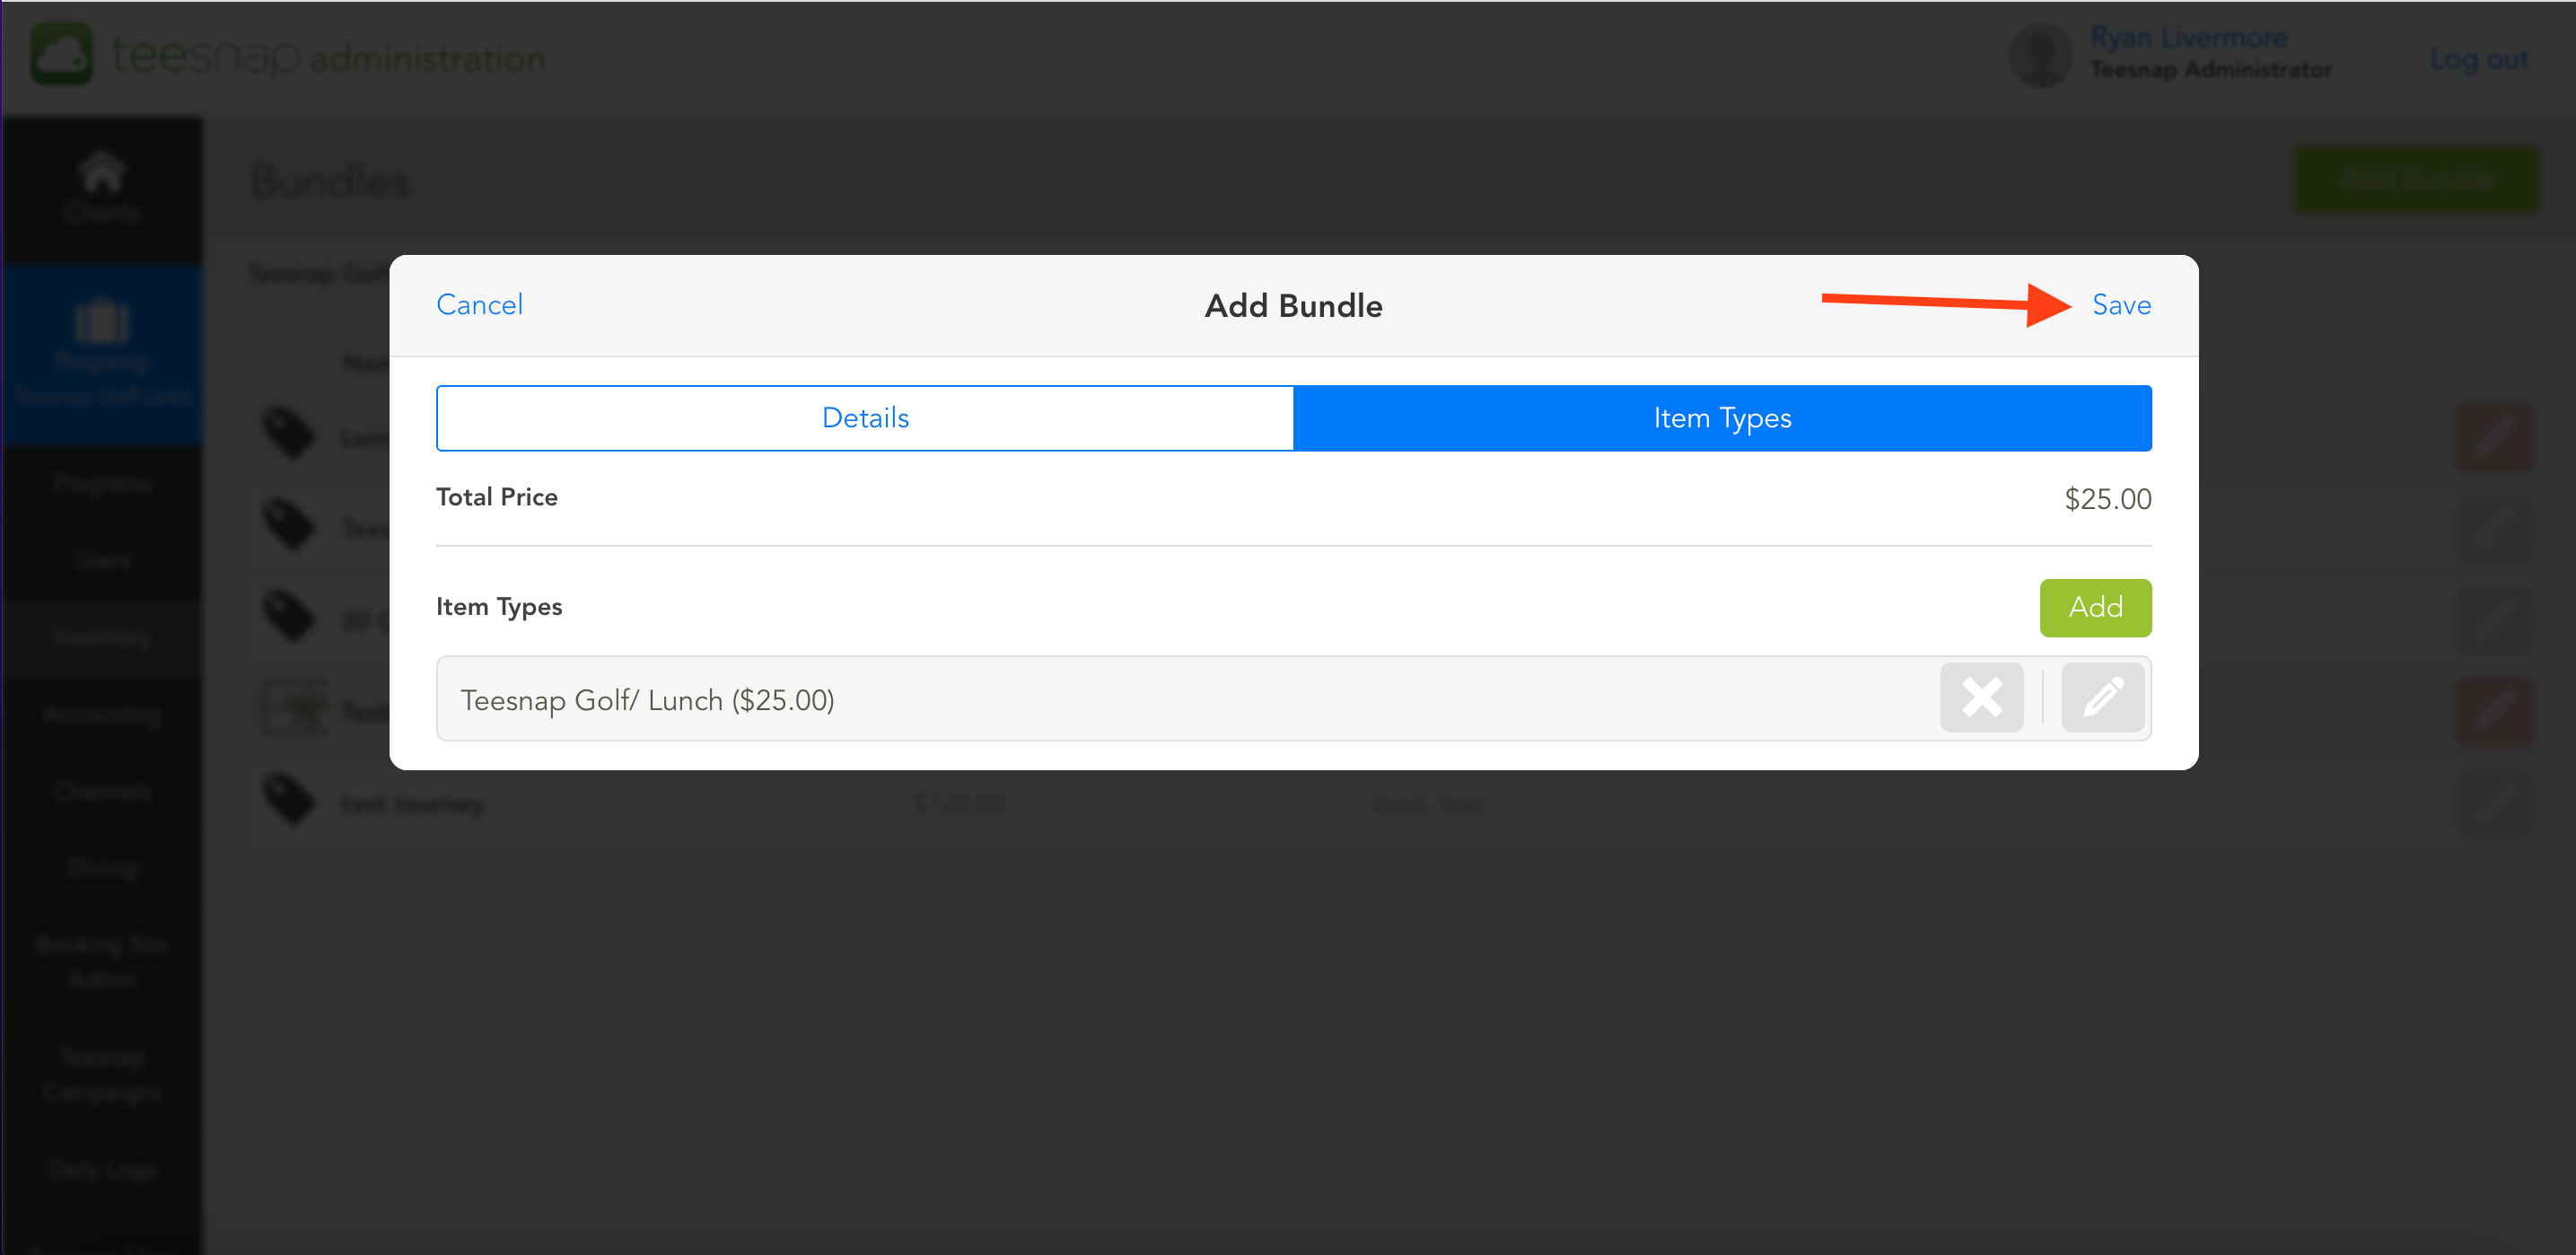The width and height of the screenshot is (2576, 1255).
Task: Click the image thumbnail of fourth bundle row
Action: click(x=294, y=708)
